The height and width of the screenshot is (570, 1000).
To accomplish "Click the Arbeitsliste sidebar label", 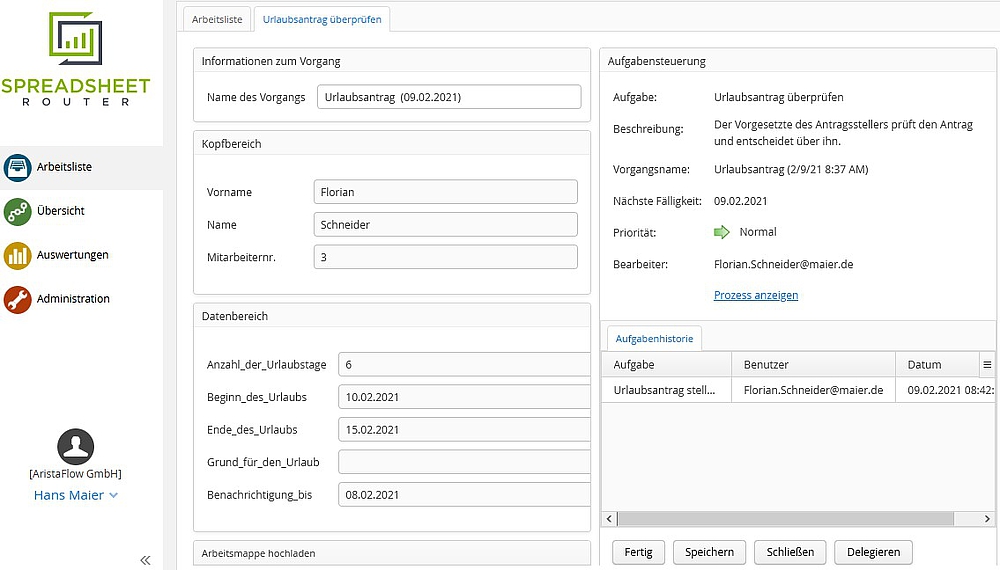I will point(64,167).
